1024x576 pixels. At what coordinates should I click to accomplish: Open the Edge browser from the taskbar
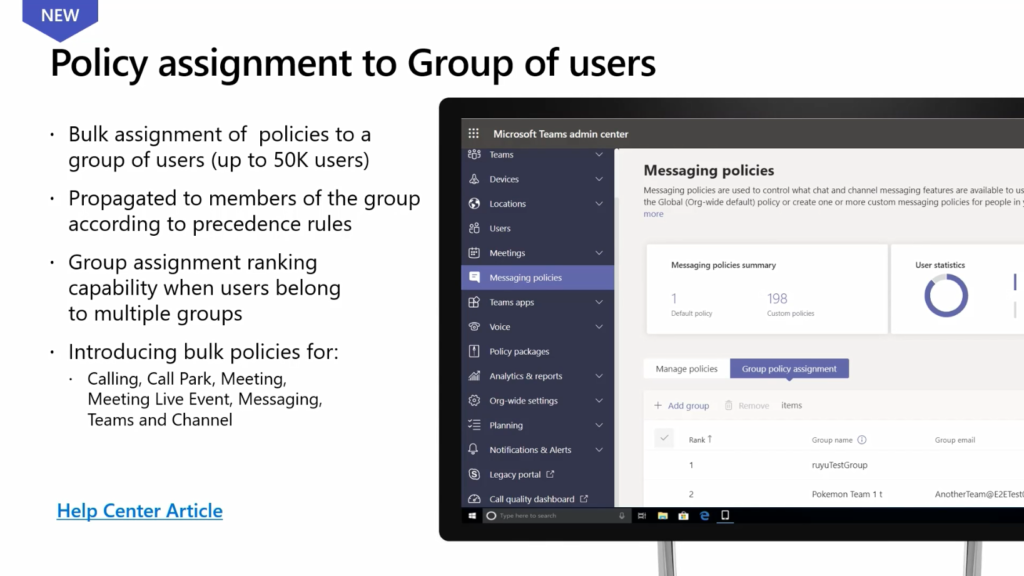[705, 516]
